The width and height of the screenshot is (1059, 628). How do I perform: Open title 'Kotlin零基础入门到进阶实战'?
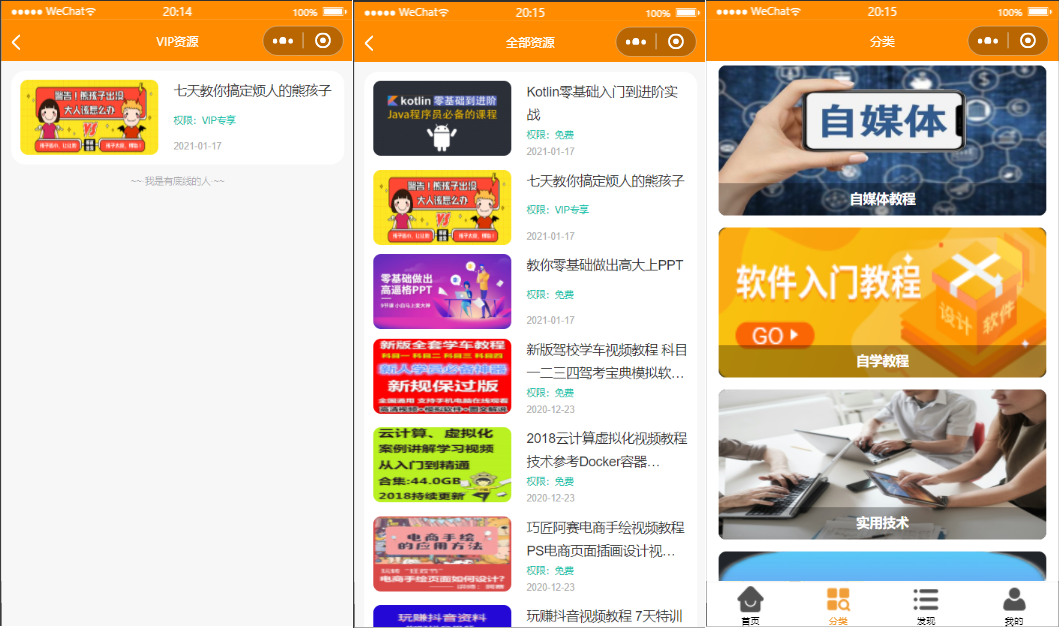602,103
